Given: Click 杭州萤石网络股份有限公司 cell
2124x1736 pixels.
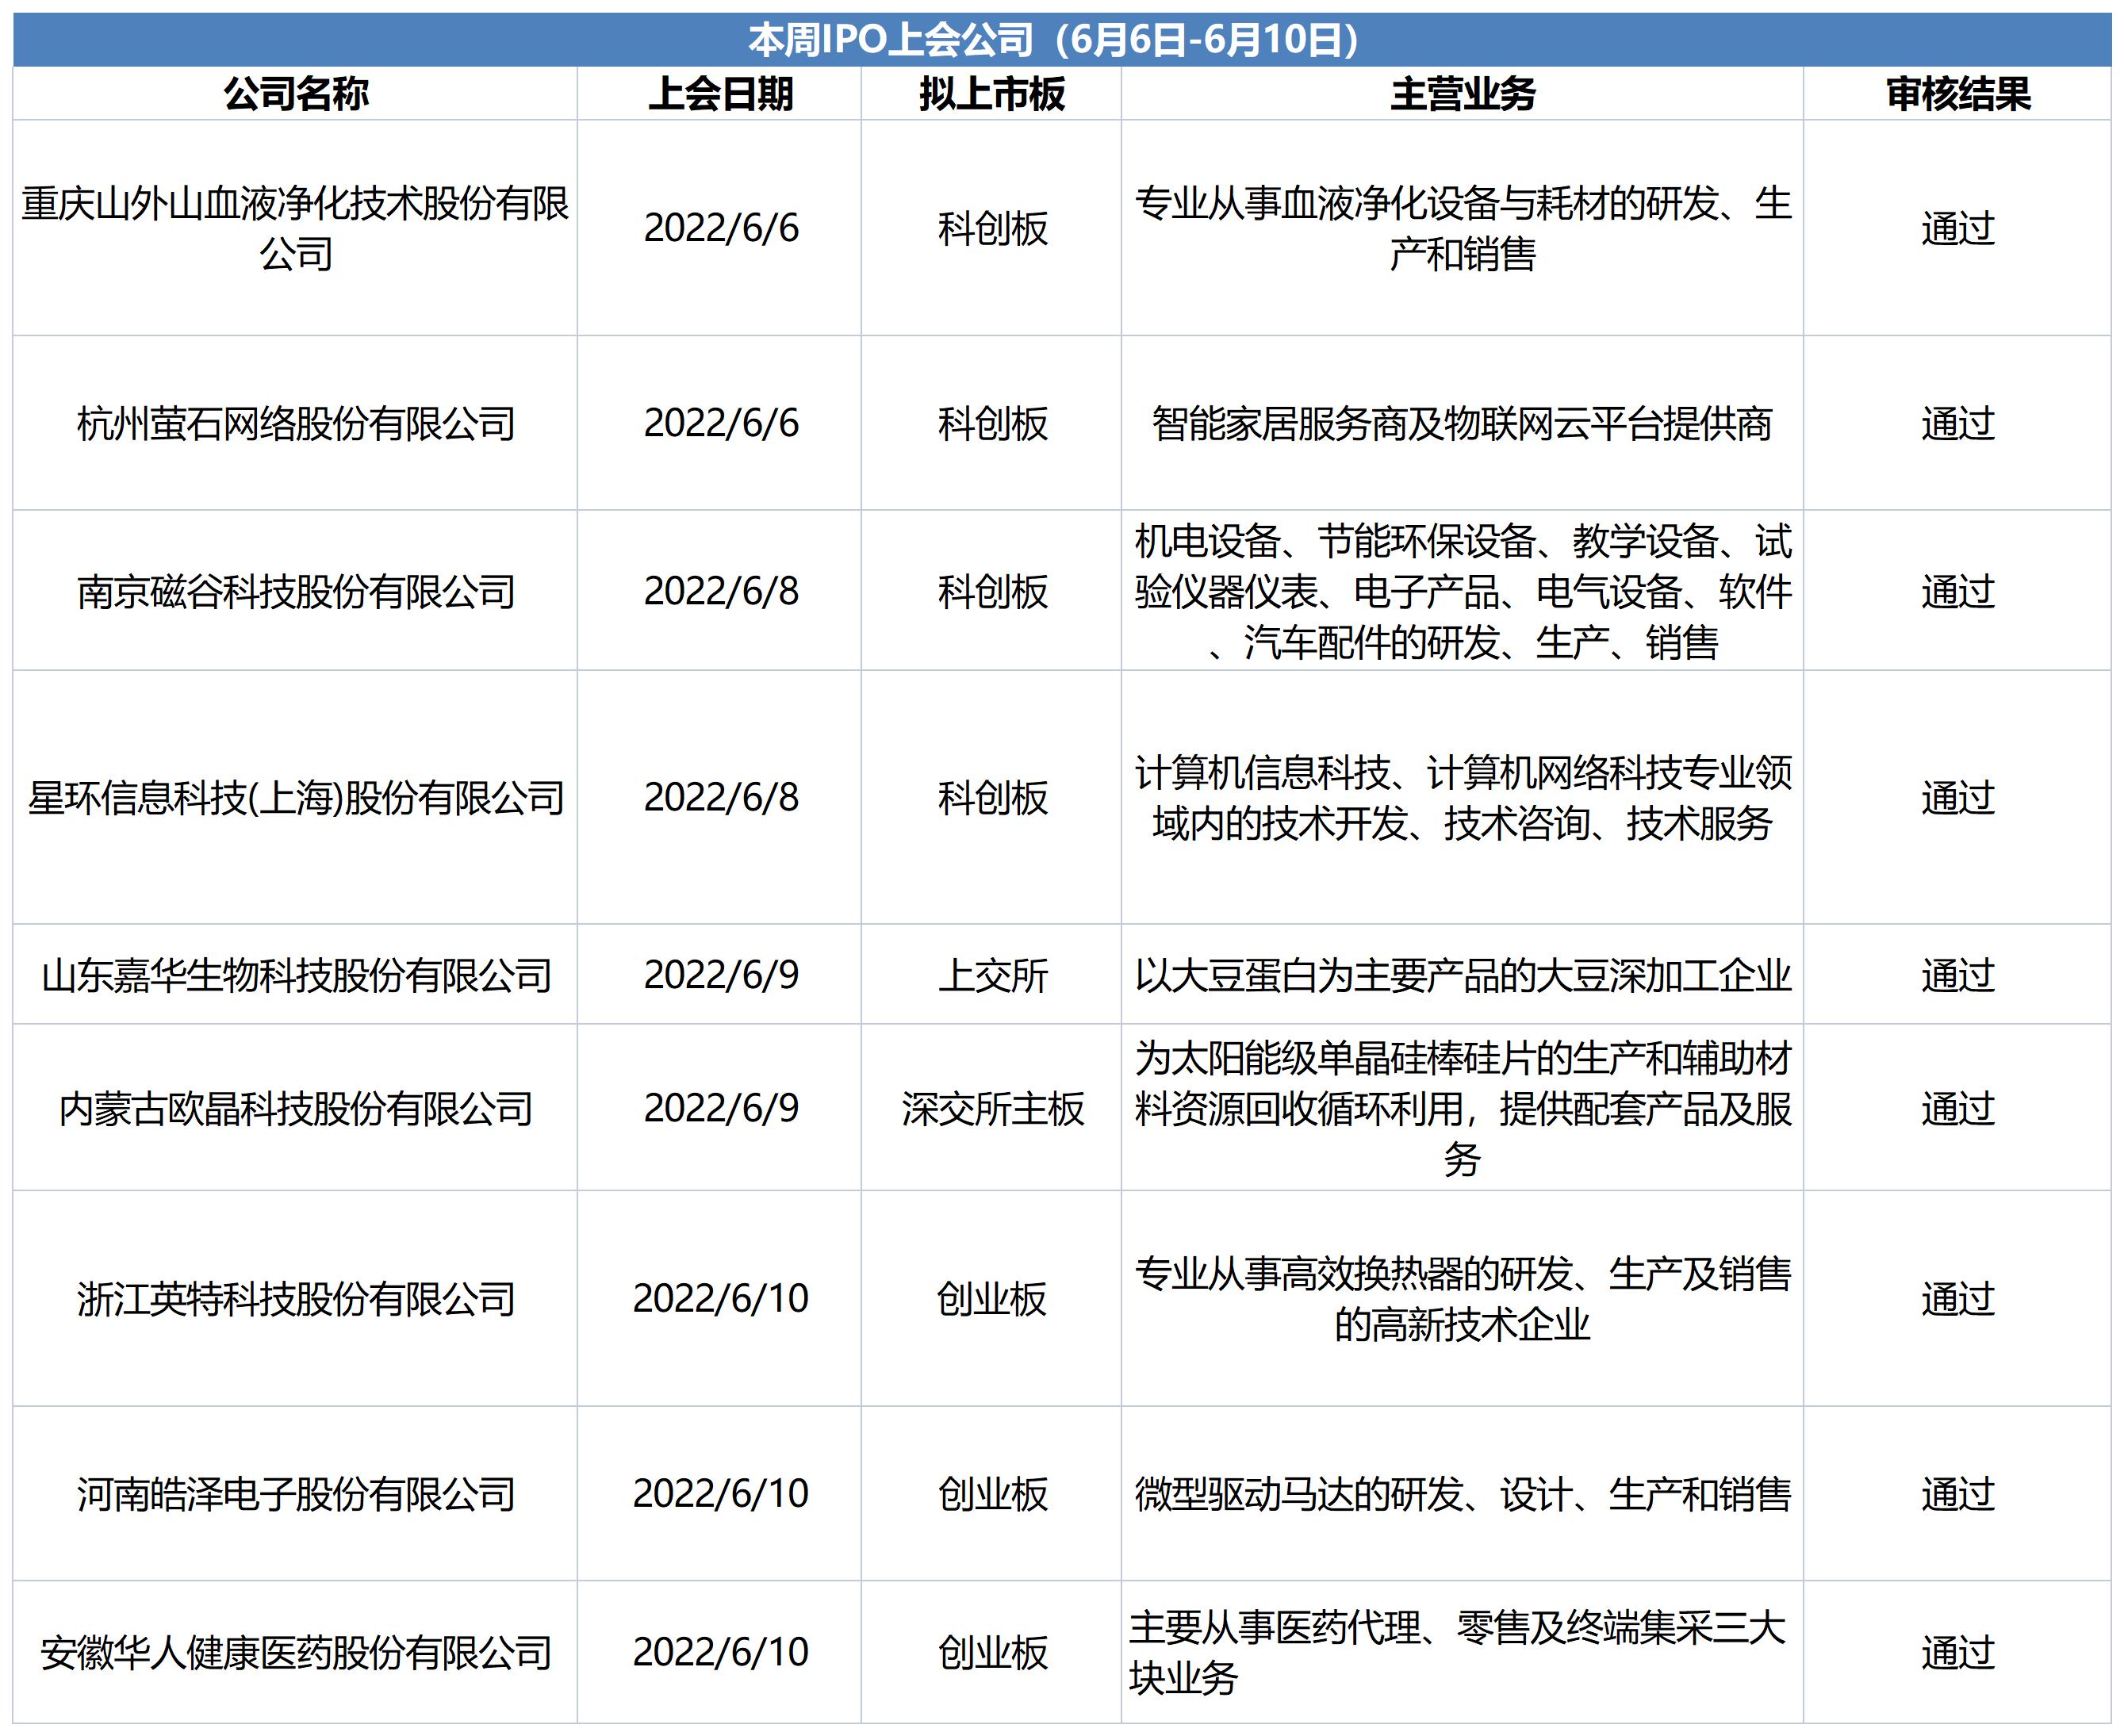Looking at the screenshot, I should tap(296, 424).
